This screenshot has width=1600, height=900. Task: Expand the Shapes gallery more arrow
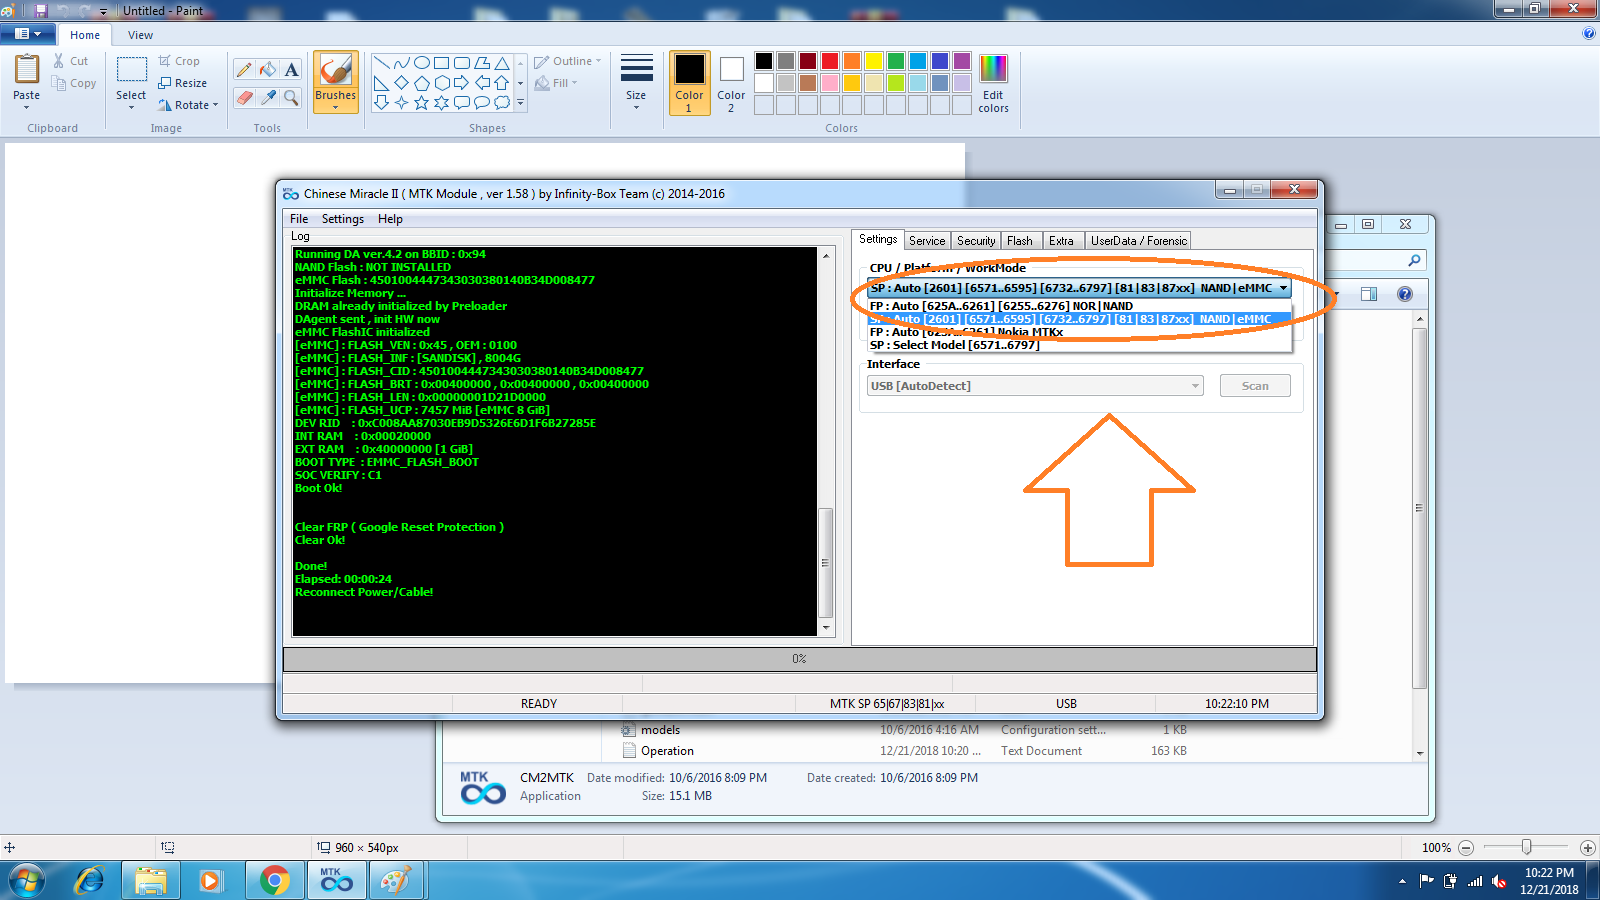point(520,102)
